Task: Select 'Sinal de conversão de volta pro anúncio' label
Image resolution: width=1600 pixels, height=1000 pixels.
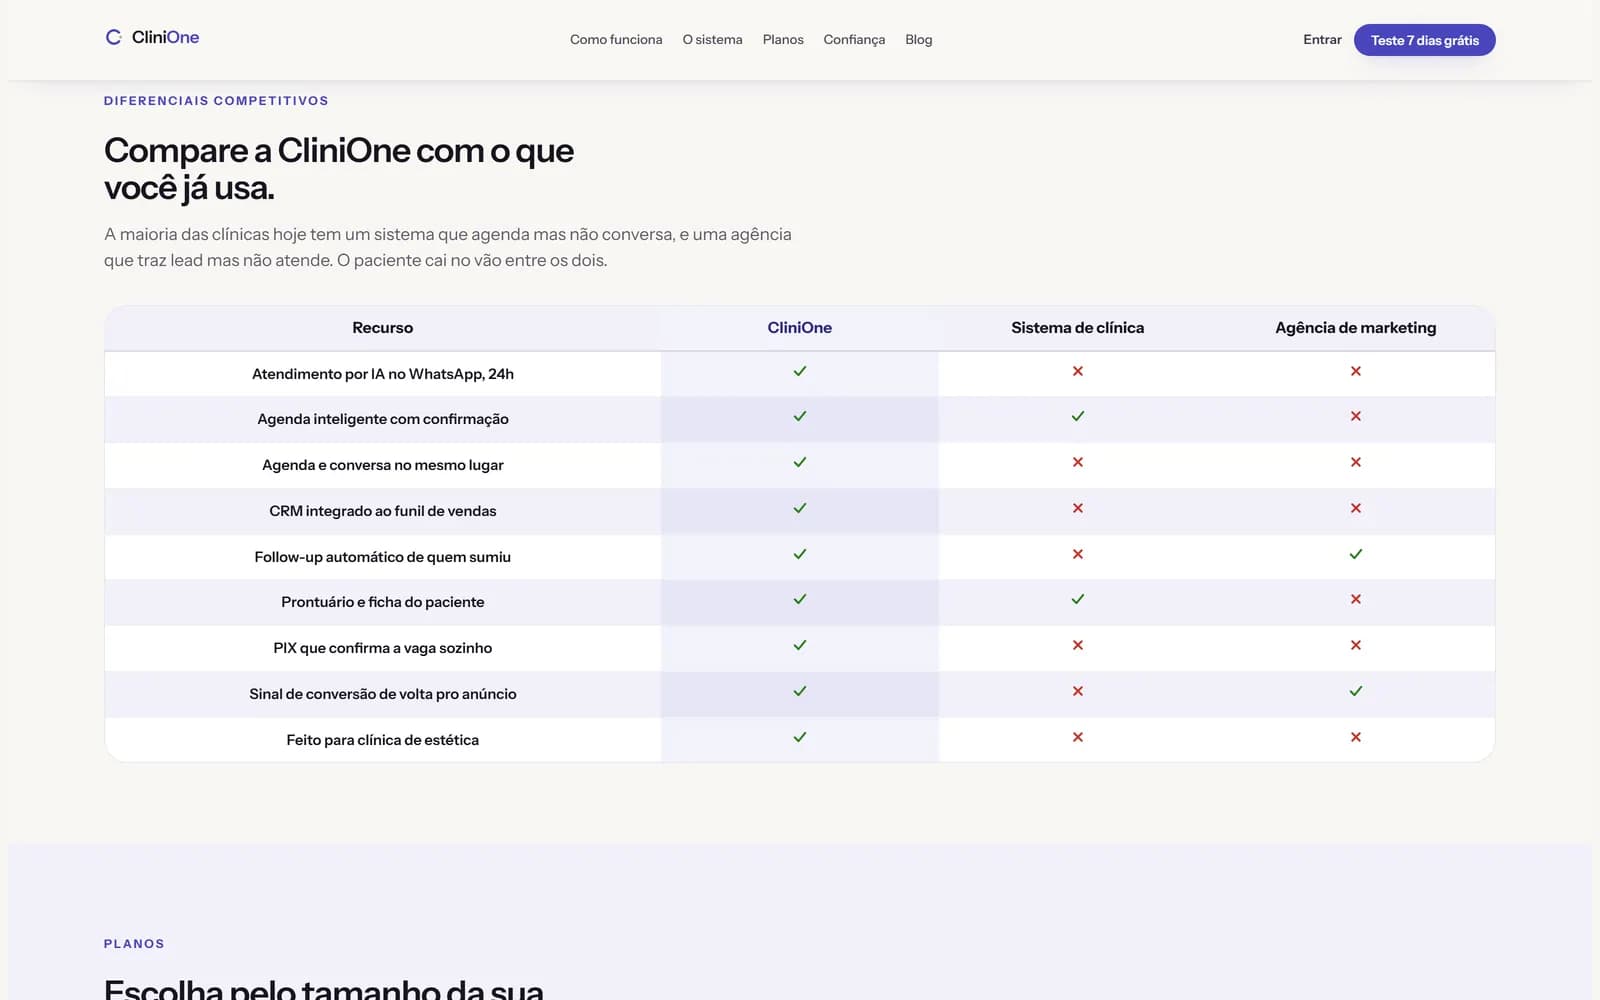Action: pyautogui.click(x=383, y=694)
